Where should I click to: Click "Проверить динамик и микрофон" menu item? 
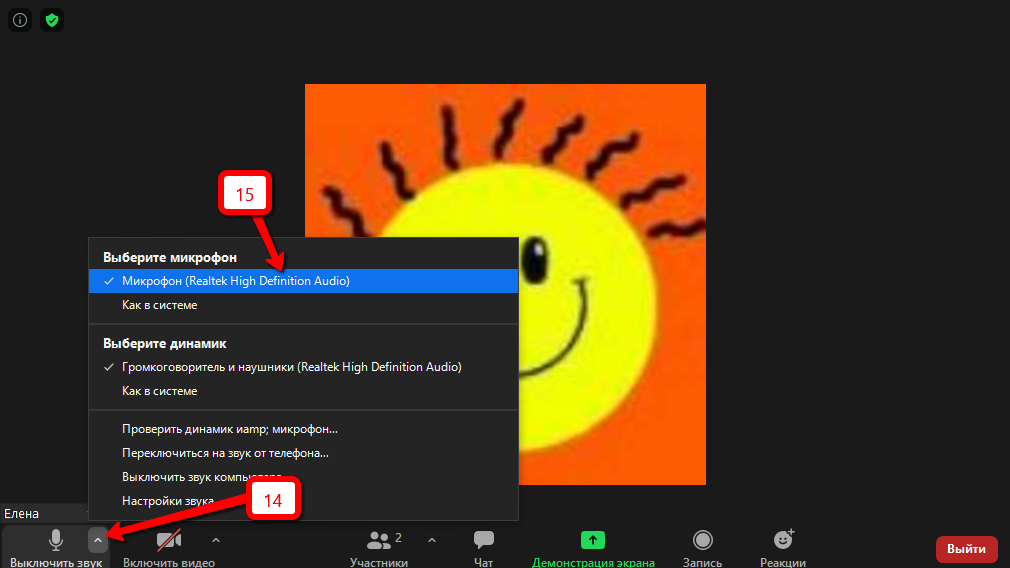[x=230, y=429]
